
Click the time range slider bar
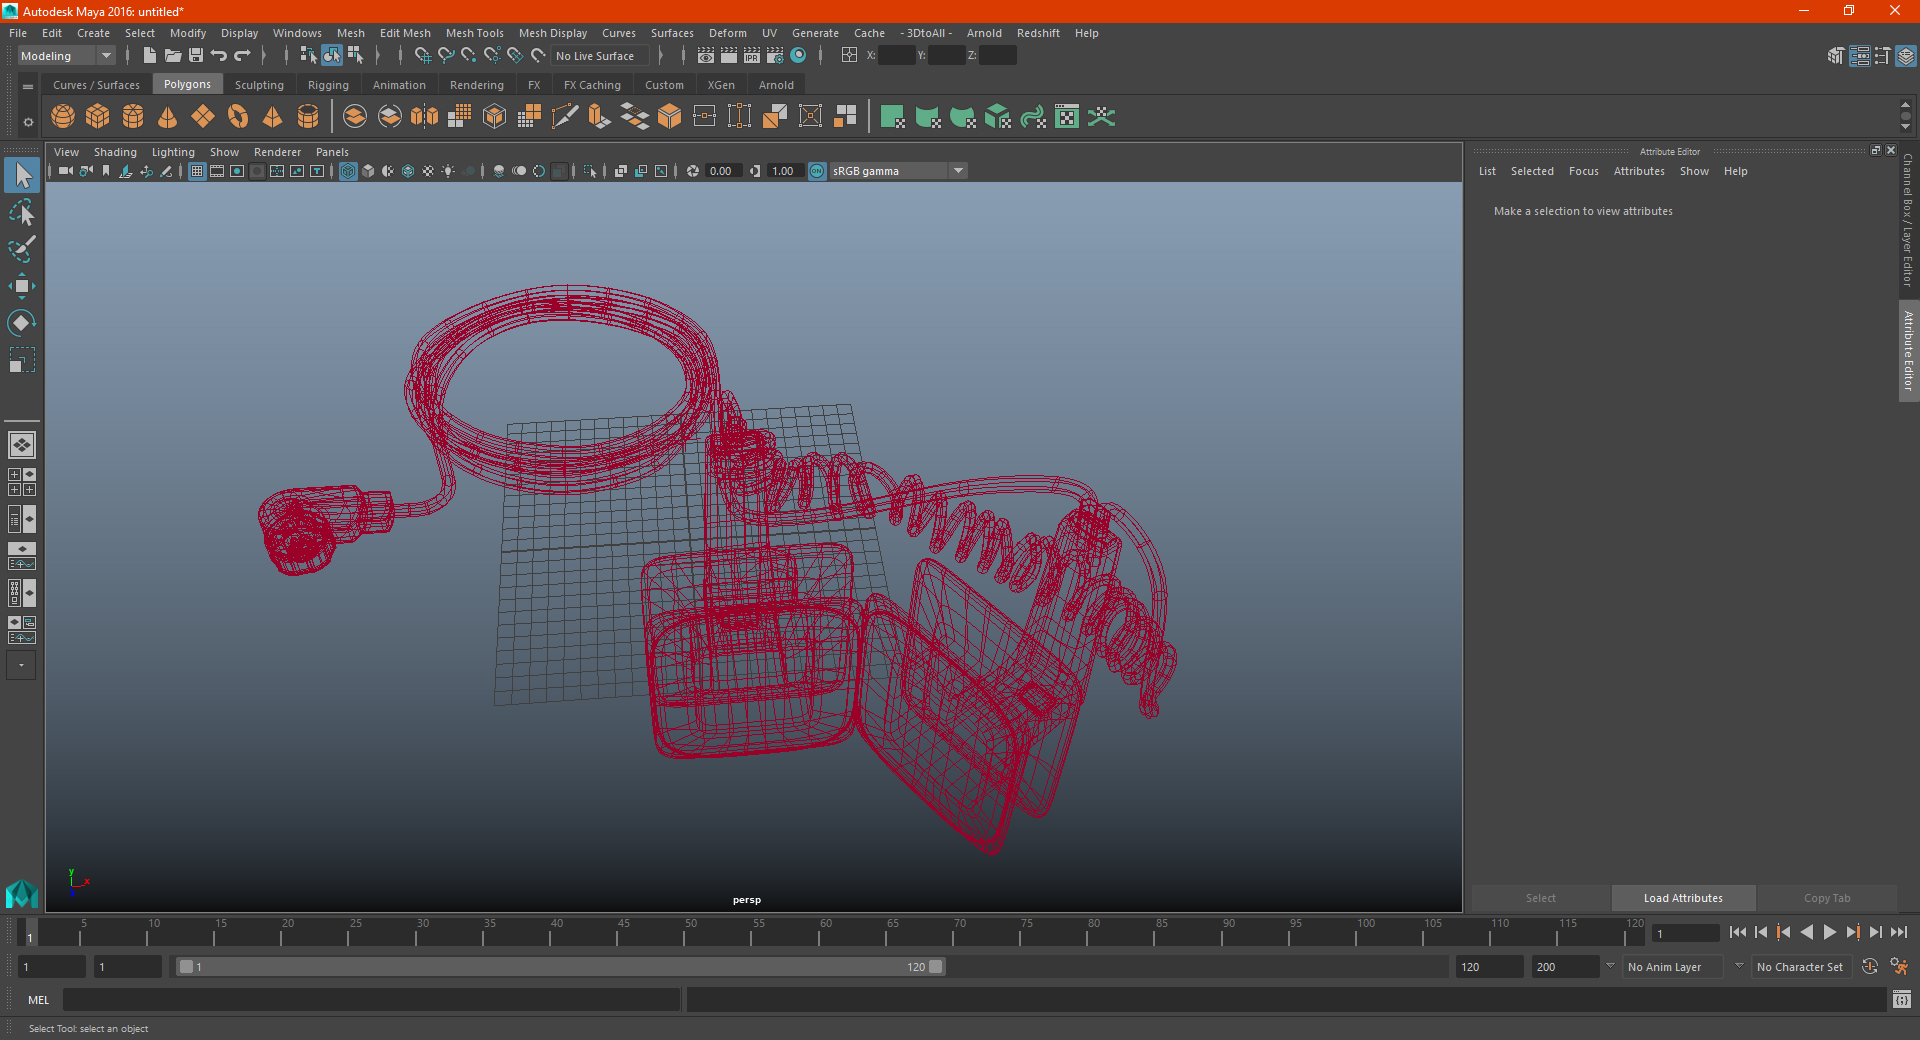click(x=559, y=967)
